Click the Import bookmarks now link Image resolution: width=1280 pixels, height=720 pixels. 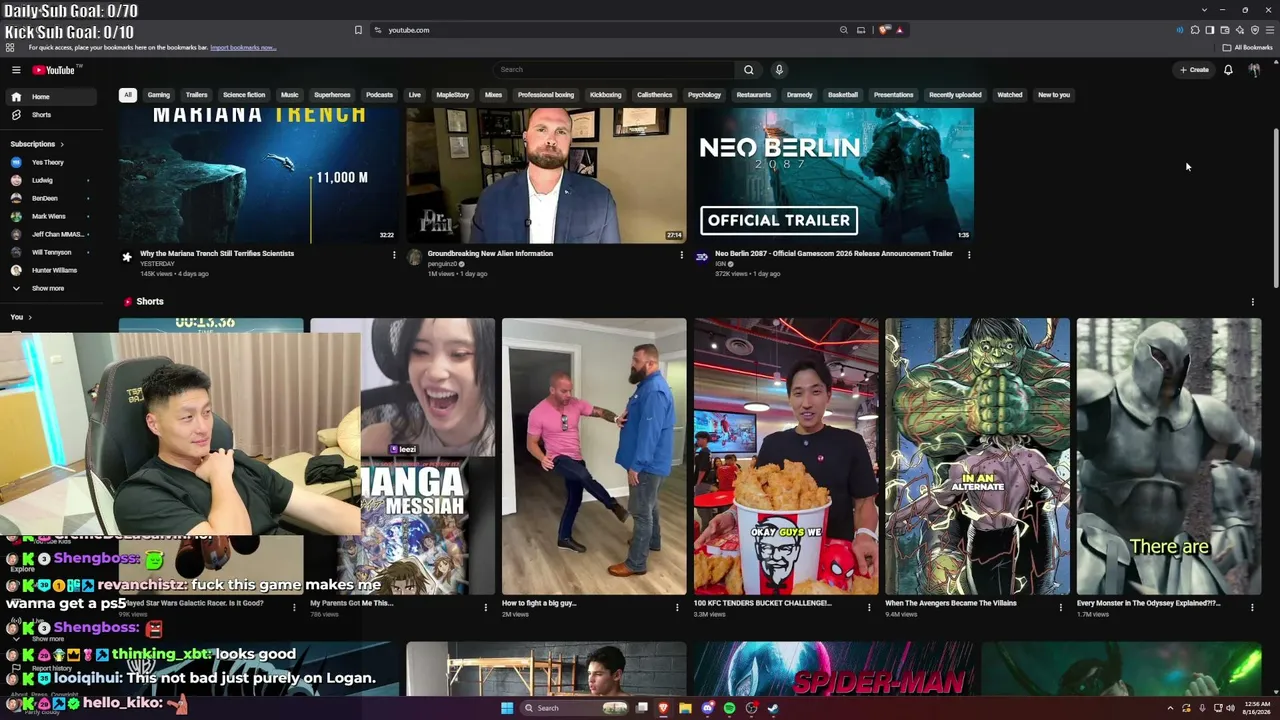click(x=243, y=47)
